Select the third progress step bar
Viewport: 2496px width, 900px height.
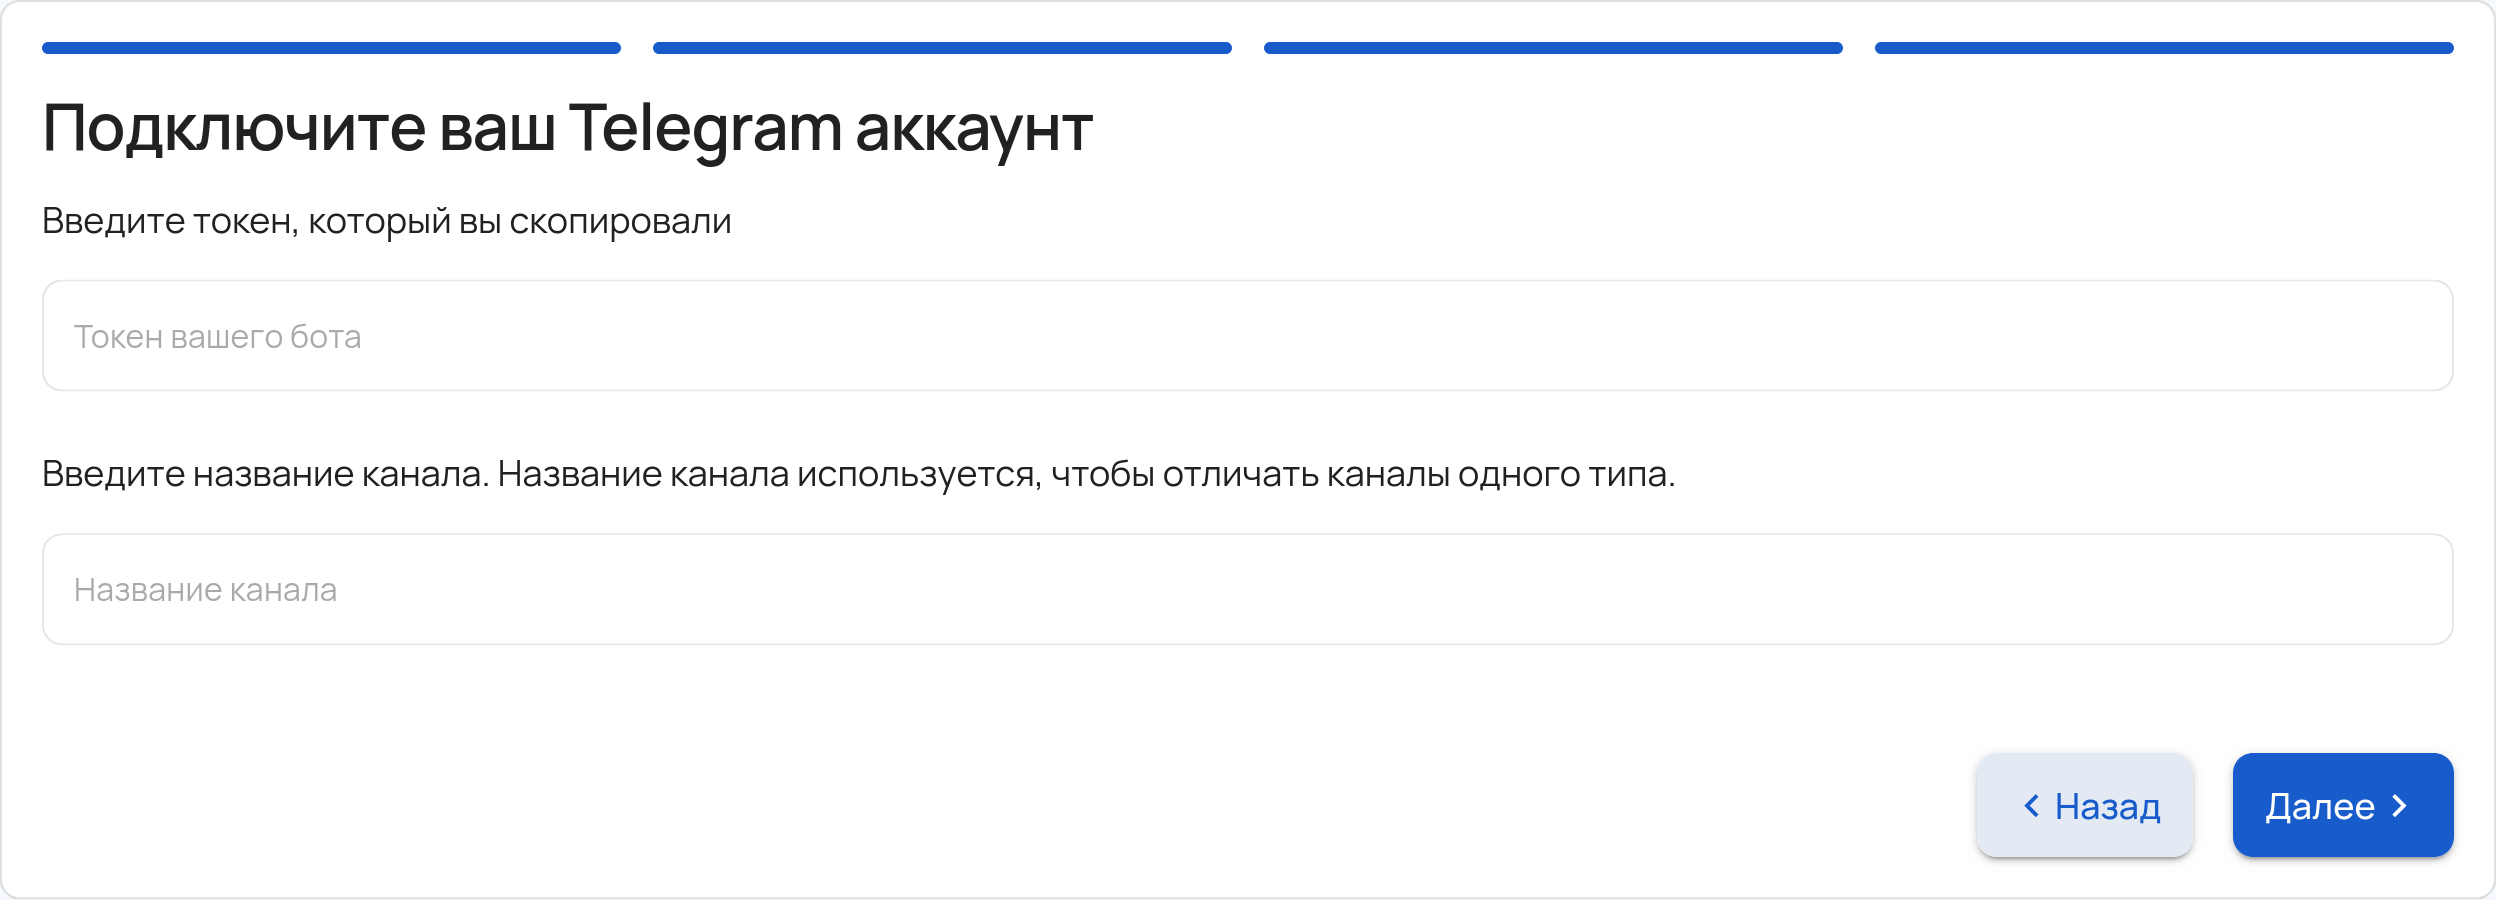[1553, 48]
